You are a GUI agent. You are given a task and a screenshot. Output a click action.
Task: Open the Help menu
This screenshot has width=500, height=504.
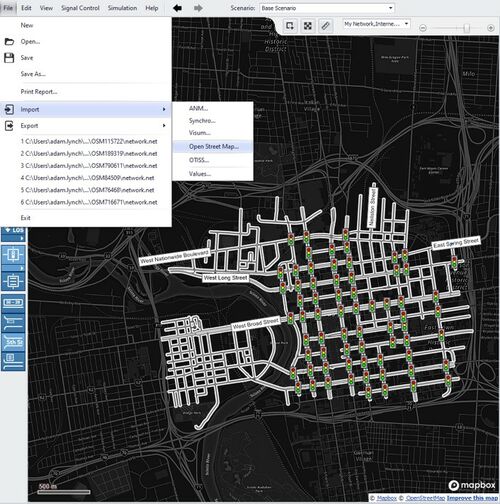(x=152, y=8)
